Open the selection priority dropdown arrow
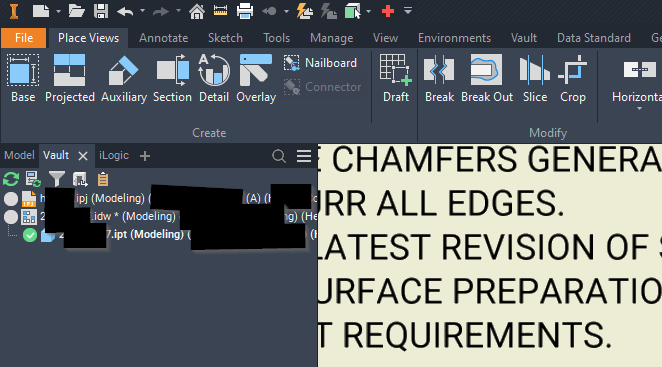Screen dimensions: 662x367 pos(369,11)
